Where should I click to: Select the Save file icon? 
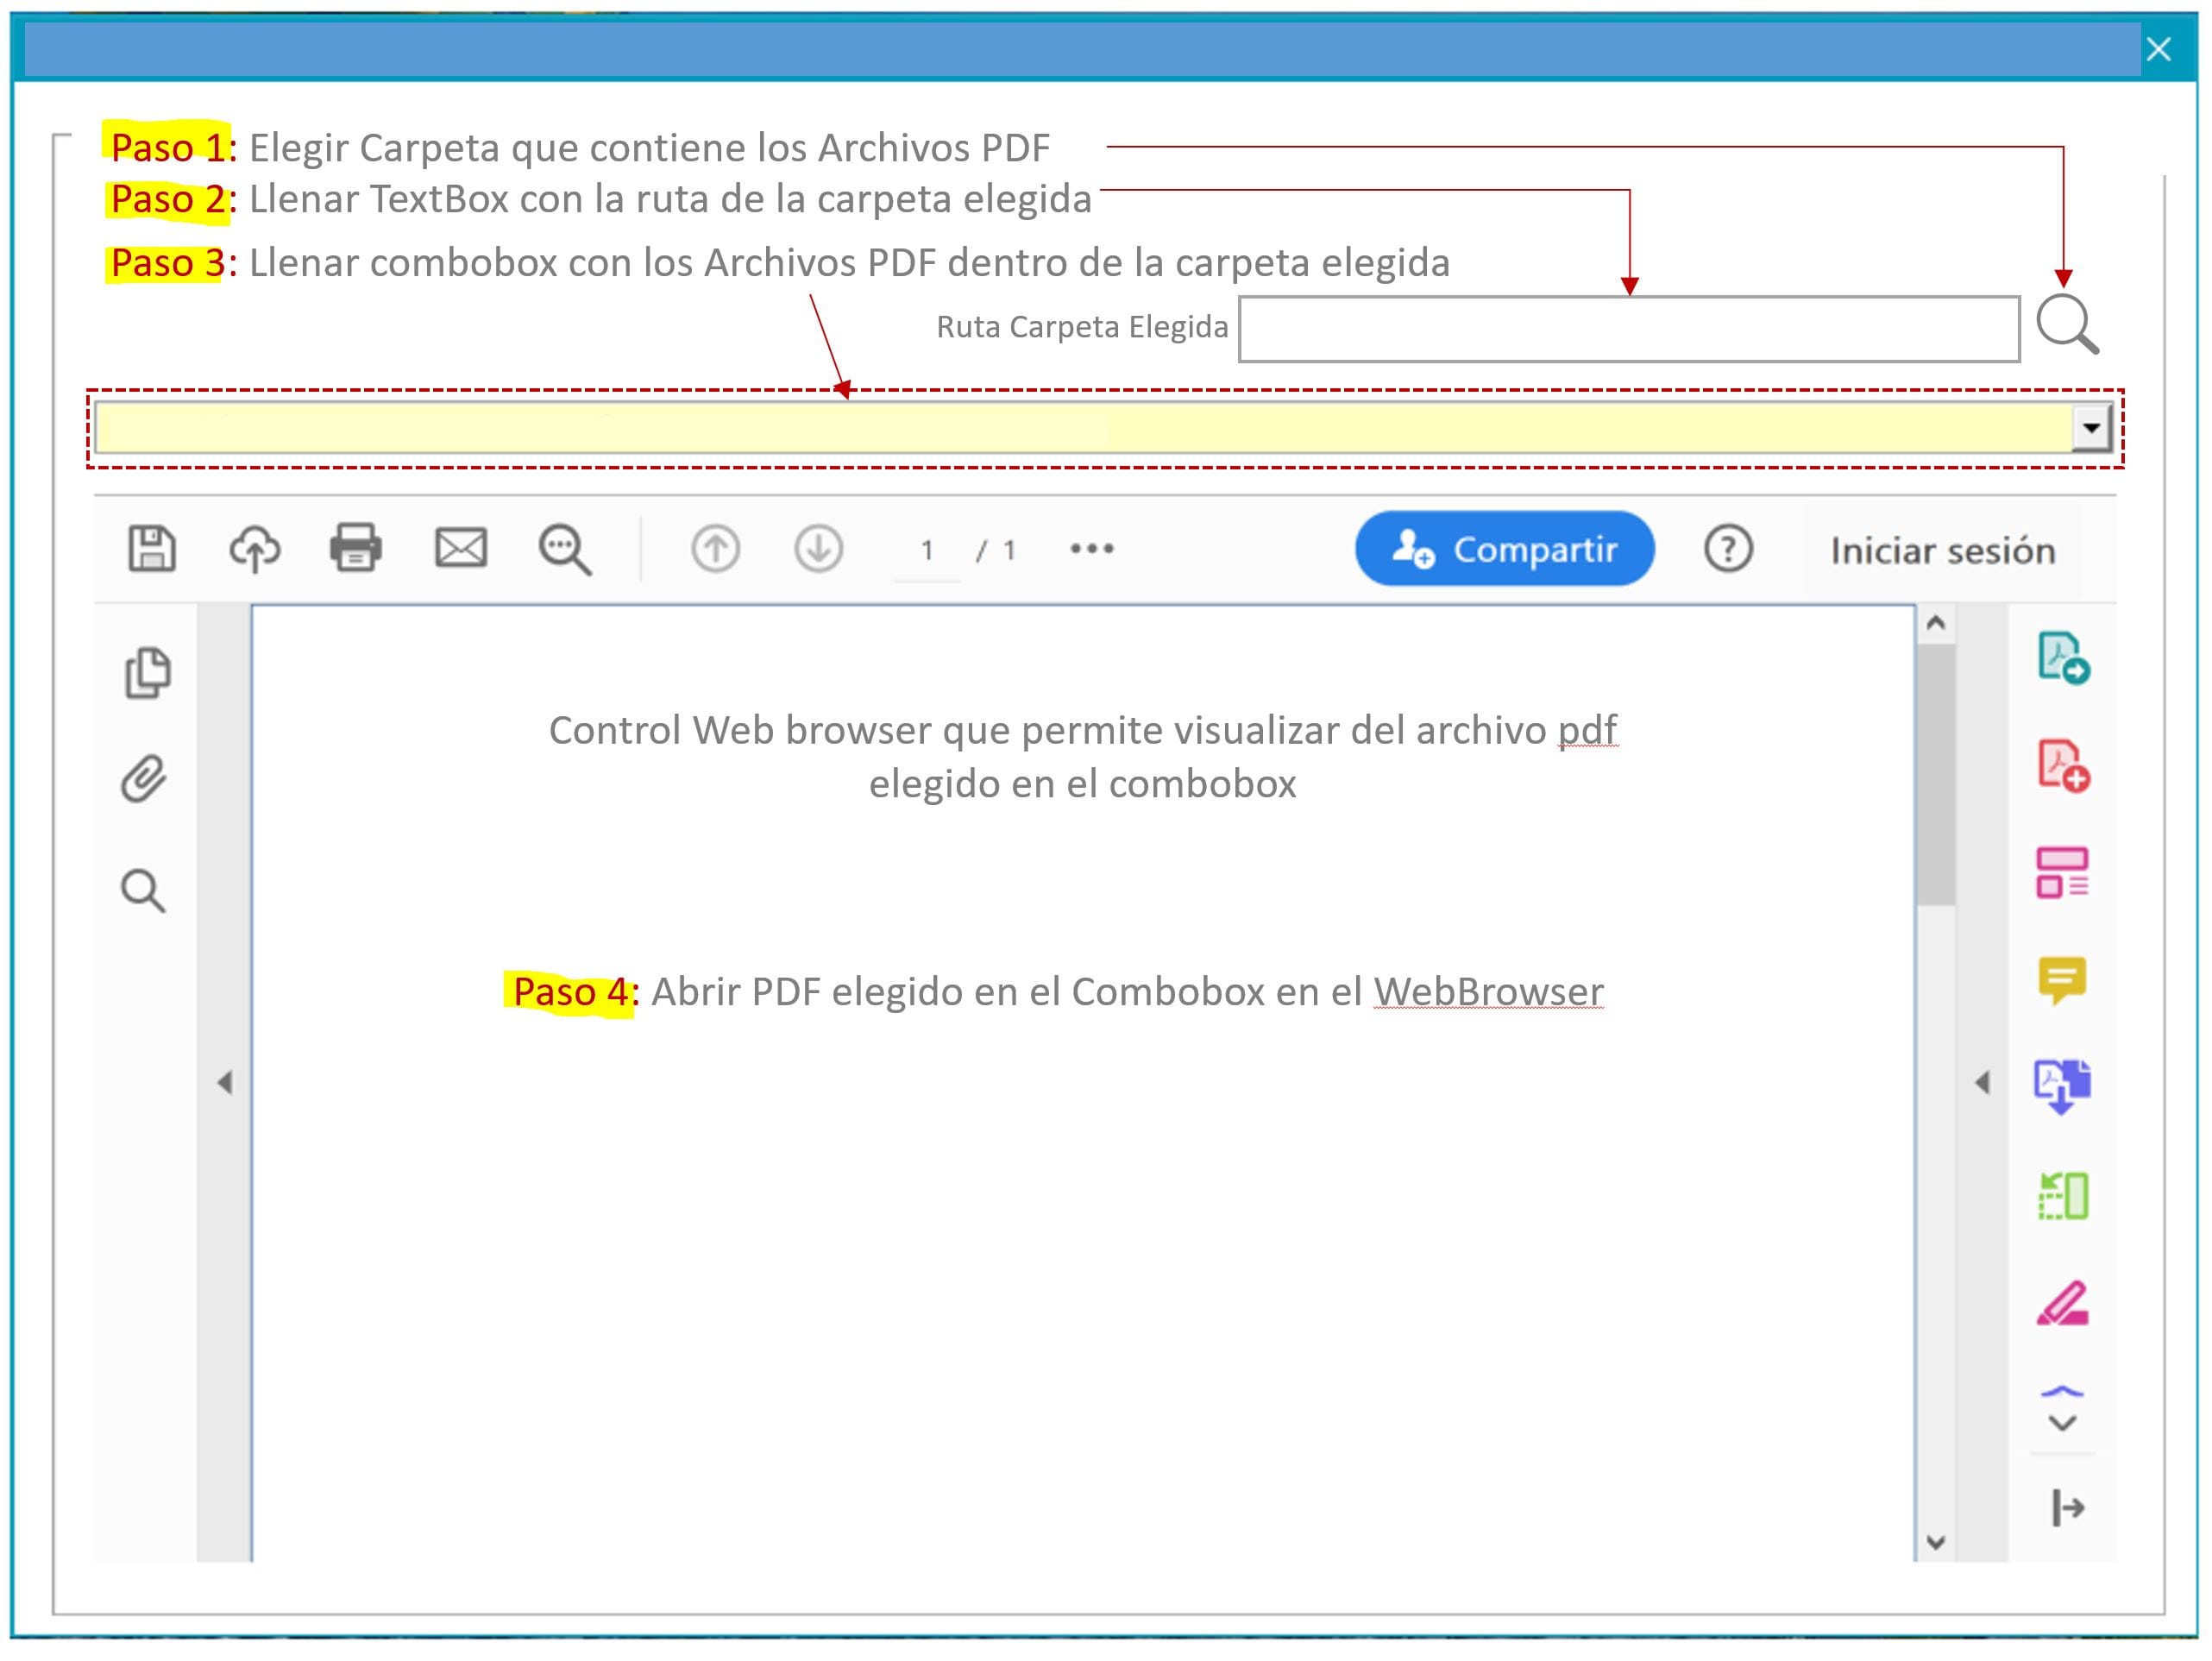tap(150, 548)
